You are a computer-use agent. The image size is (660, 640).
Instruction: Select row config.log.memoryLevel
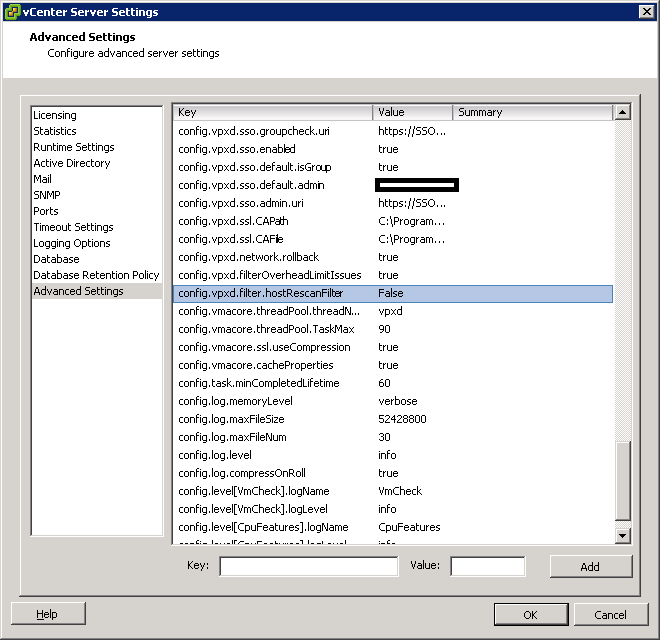(x=393, y=402)
